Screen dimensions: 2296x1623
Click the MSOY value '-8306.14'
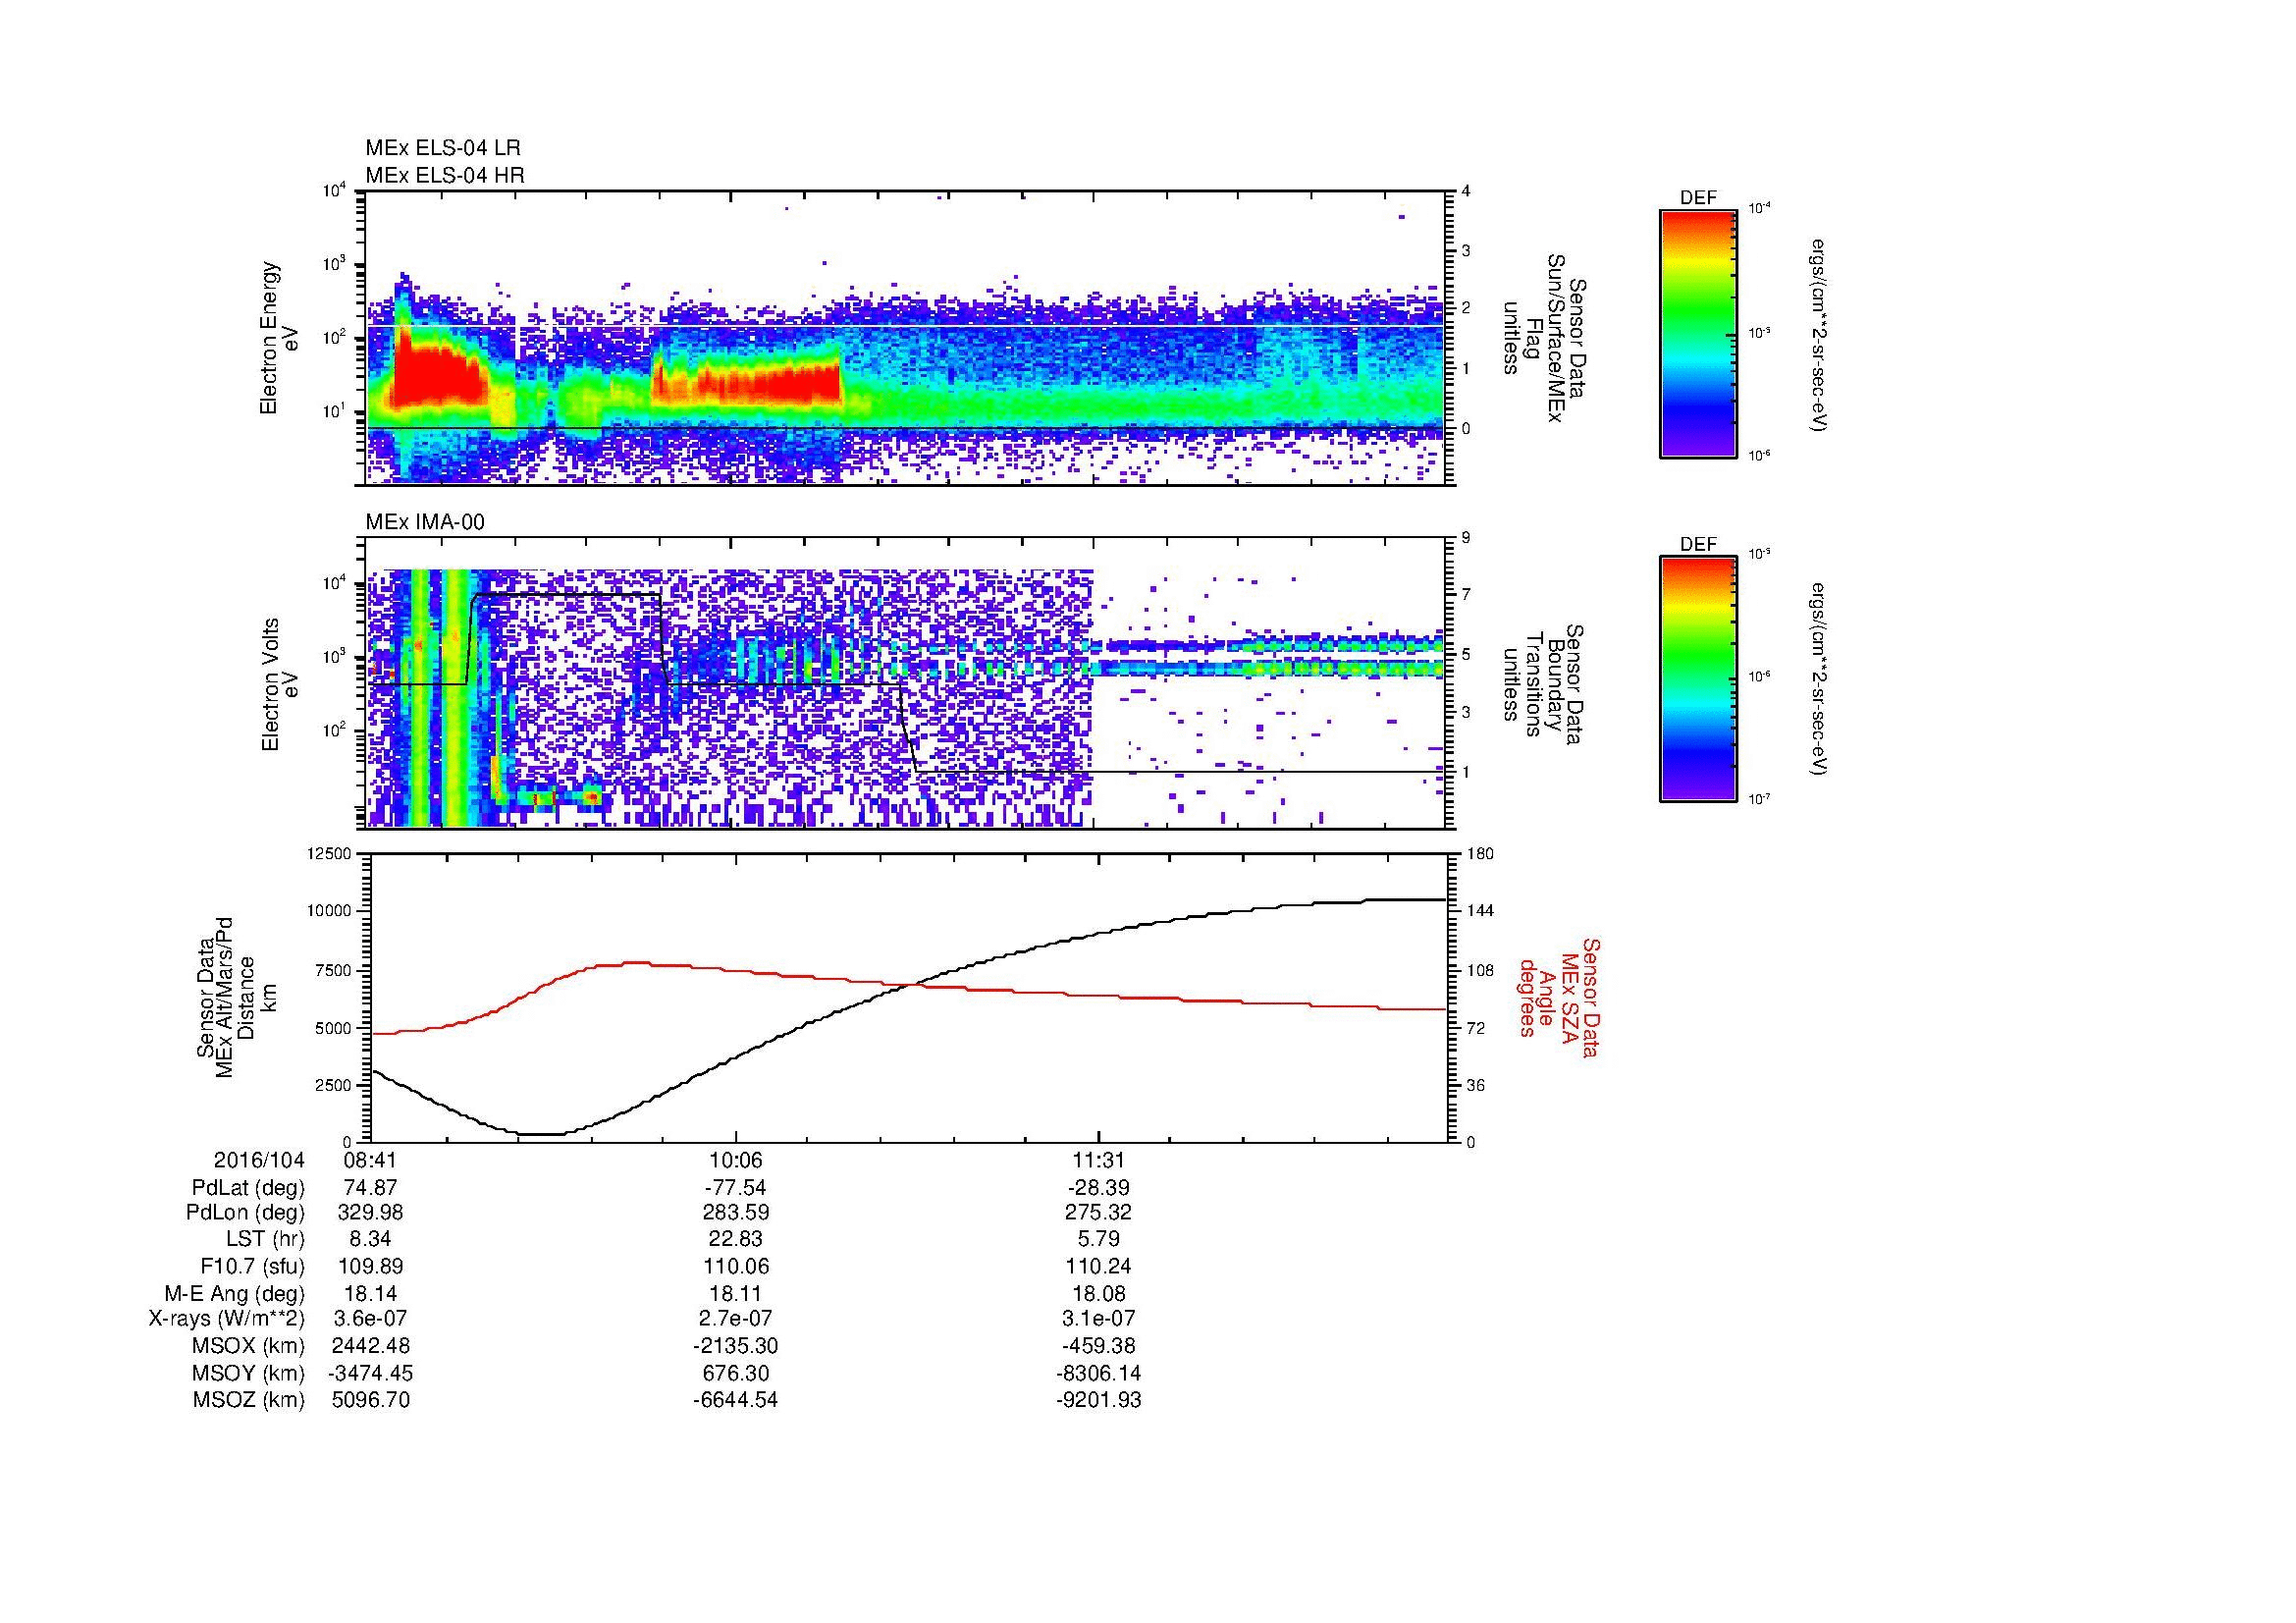coord(1099,1373)
